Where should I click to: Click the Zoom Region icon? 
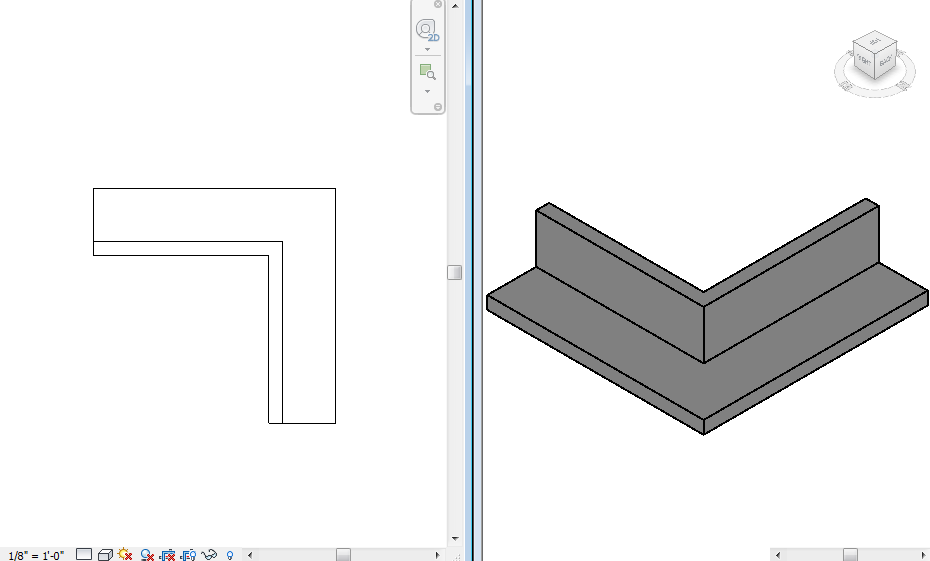click(x=427, y=72)
